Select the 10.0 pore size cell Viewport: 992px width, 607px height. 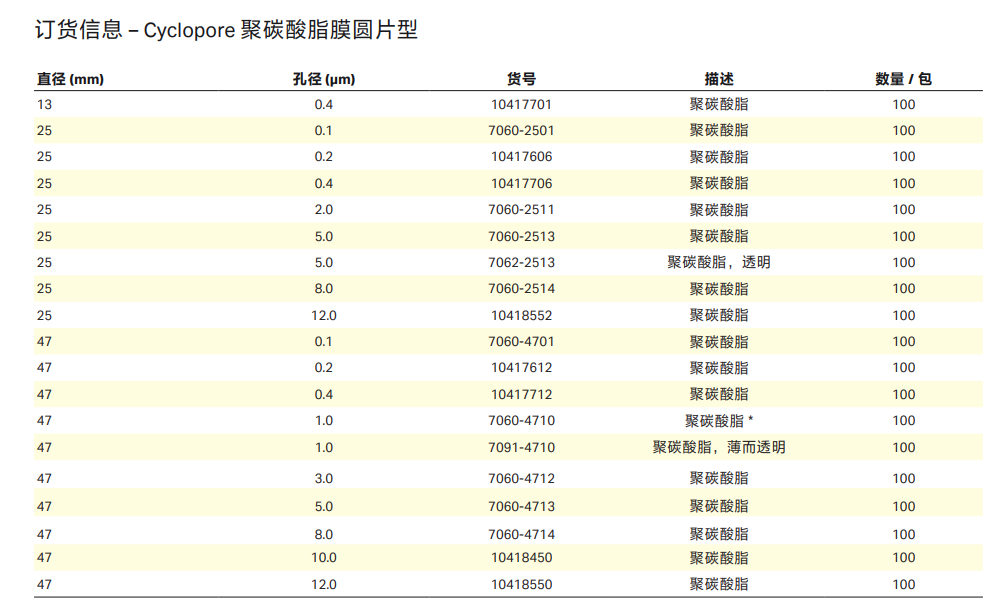324,558
